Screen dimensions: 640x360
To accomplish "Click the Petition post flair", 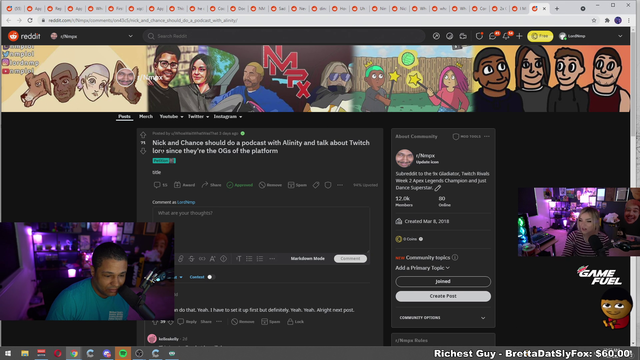I will (164, 161).
